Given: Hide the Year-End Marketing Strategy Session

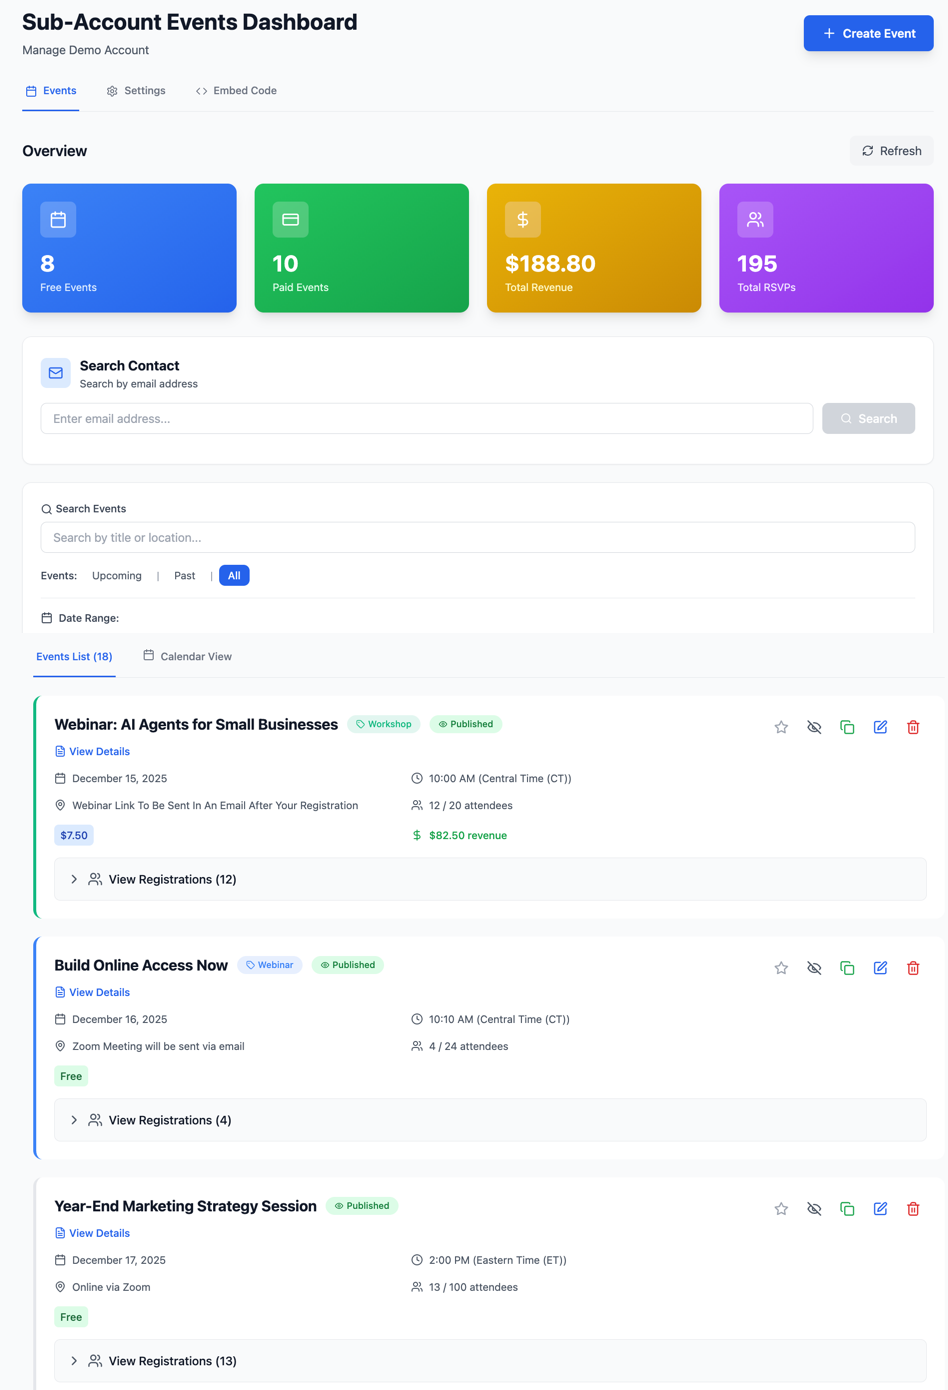Looking at the screenshot, I should point(814,1209).
